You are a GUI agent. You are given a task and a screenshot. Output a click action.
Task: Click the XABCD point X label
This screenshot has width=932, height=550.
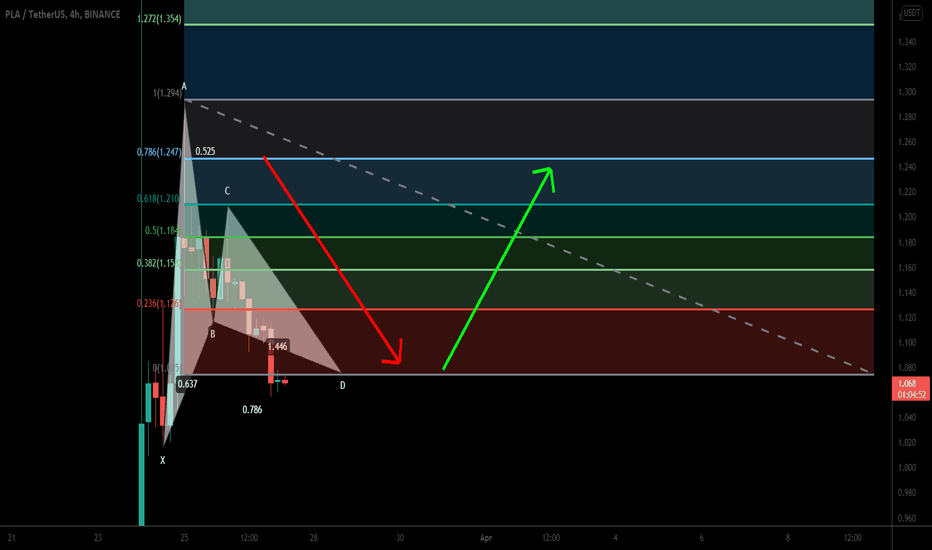(x=162, y=460)
